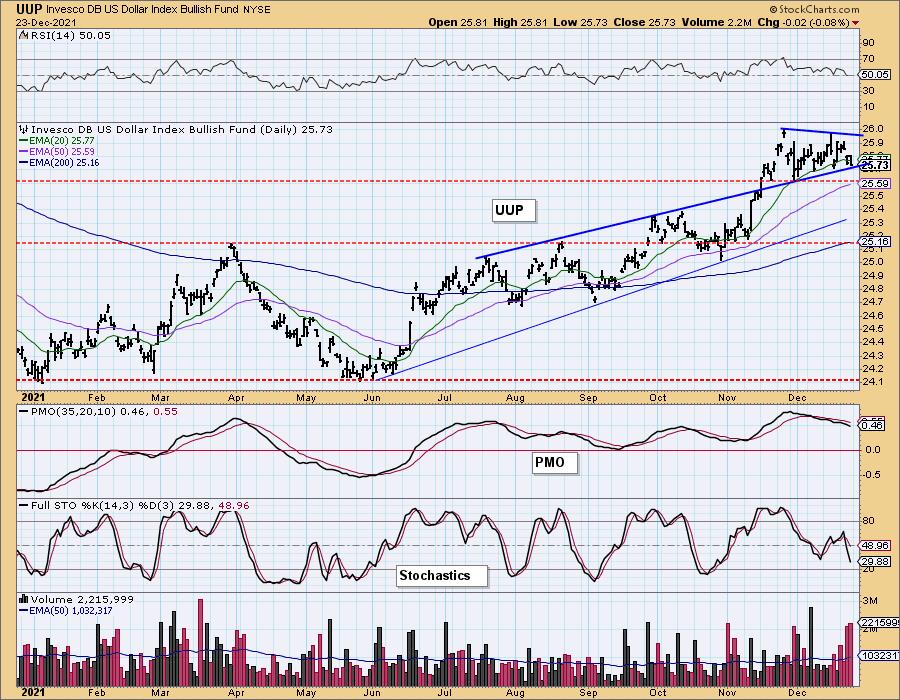Click the 'Volume 2,215,999' panel label

(82, 600)
